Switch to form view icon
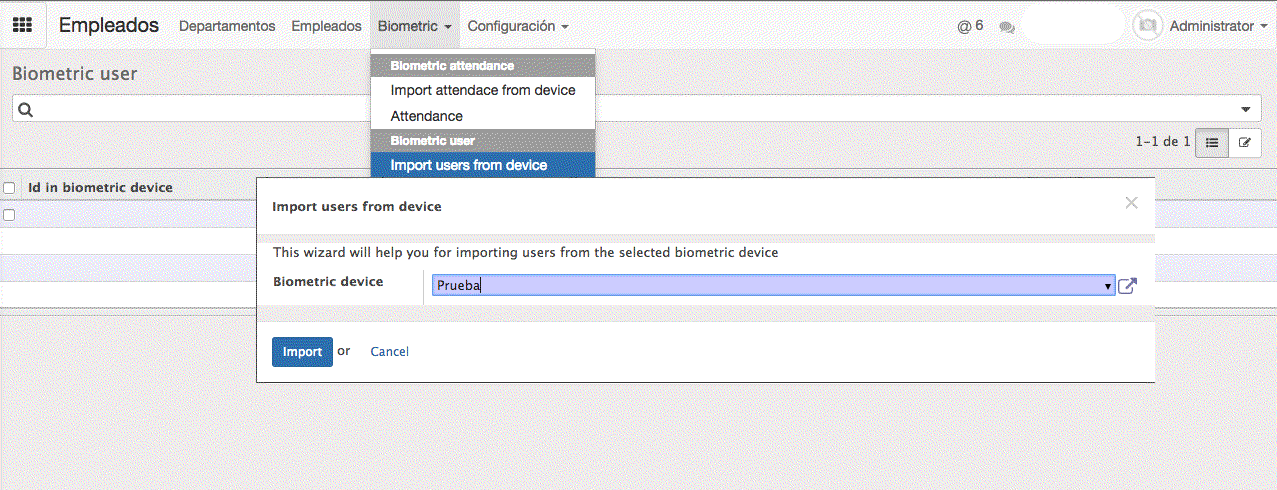 1245,143
